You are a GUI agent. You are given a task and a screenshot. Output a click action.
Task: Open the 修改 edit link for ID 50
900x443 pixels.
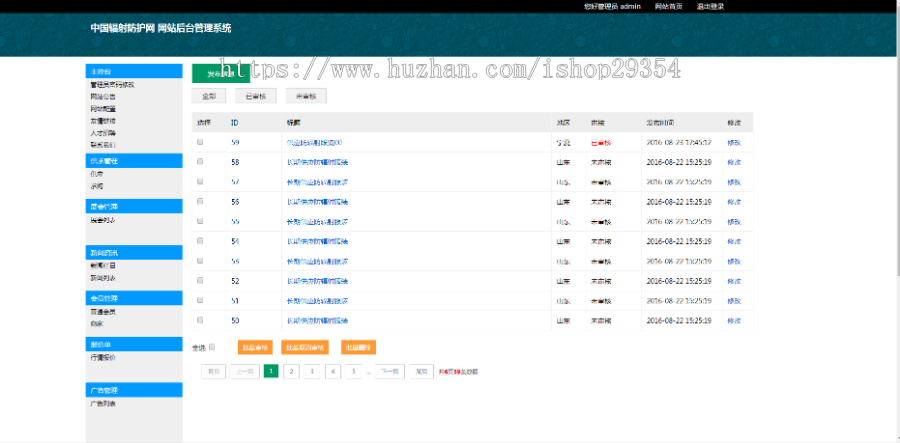(734, 321)
